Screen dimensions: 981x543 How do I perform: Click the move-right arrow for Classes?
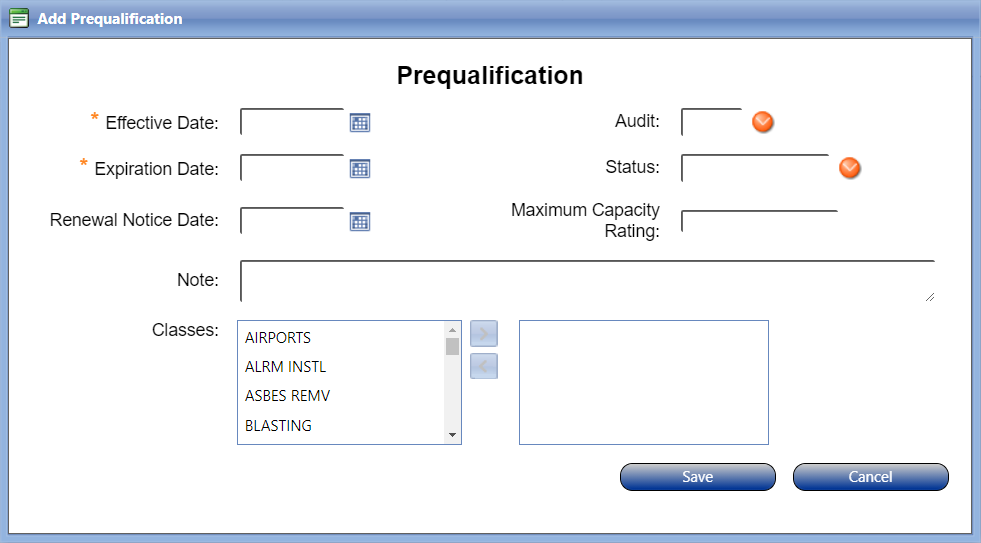[x=484, y=334]
